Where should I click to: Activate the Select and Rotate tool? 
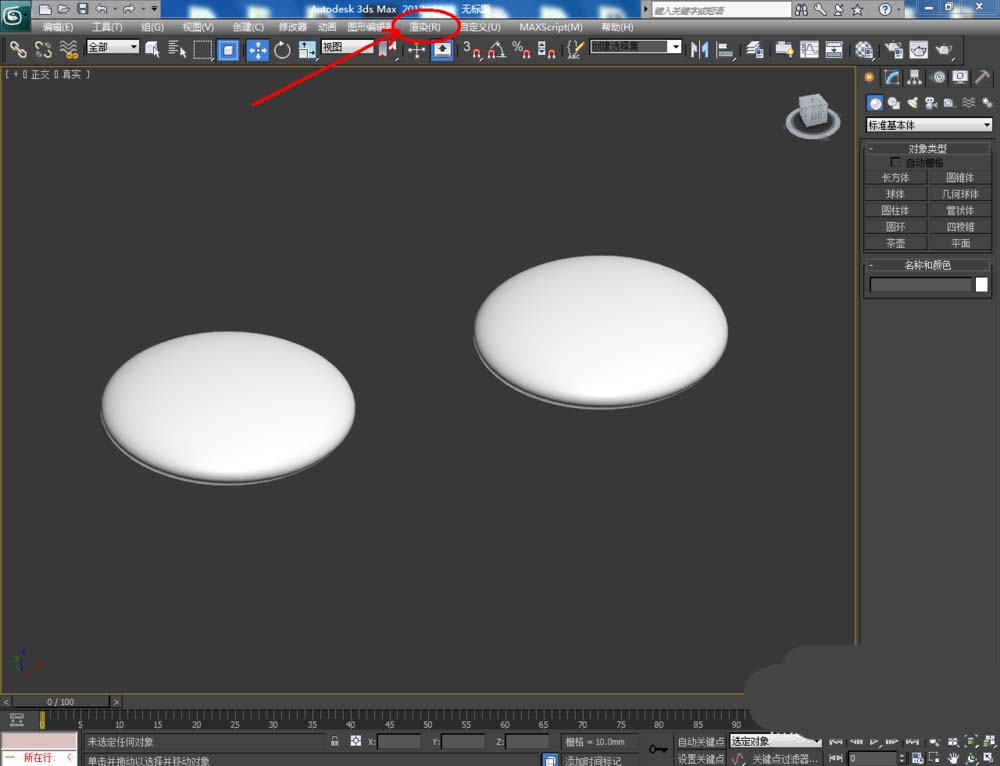click(282, 50)
